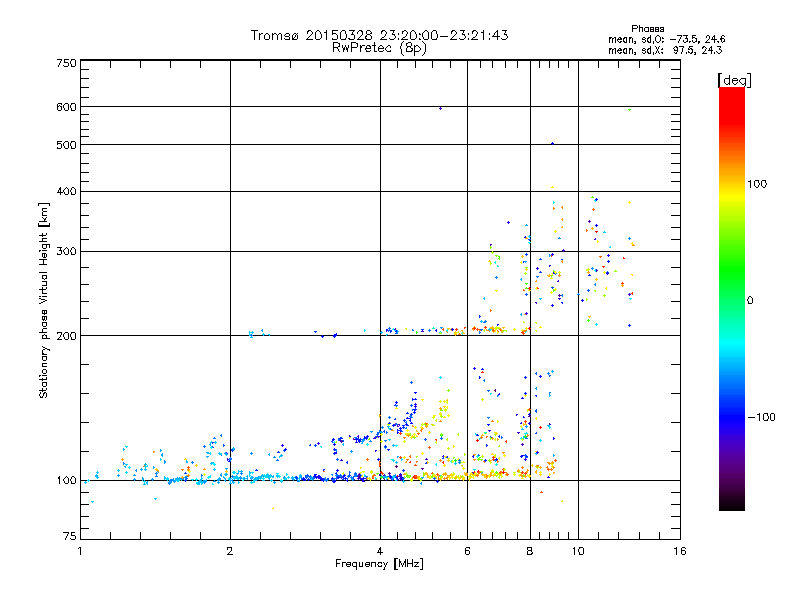
Task: Click the y-axis tick label '75'
Action: tap(70, 536)
